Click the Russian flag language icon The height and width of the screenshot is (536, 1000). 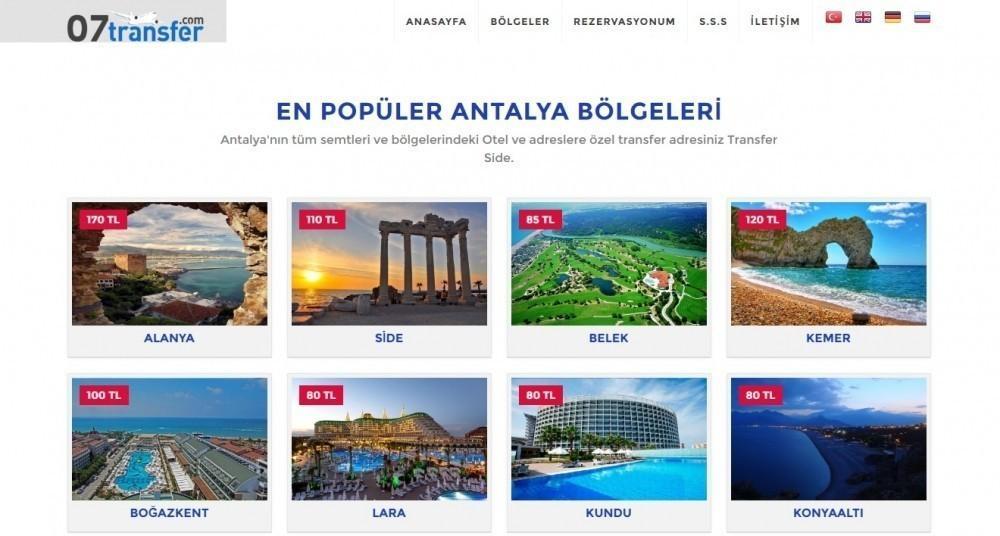click(922, 17)
